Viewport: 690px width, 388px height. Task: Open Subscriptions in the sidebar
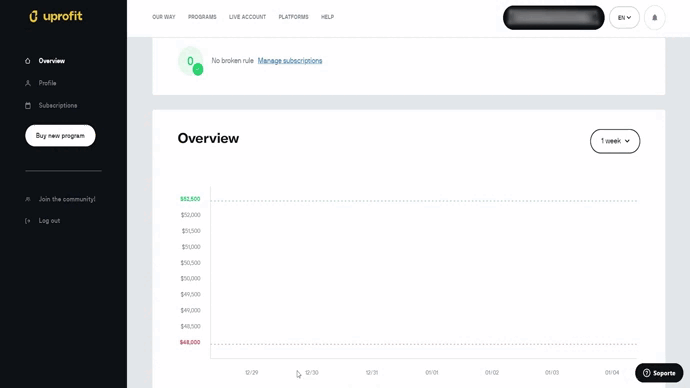(58, 106)
